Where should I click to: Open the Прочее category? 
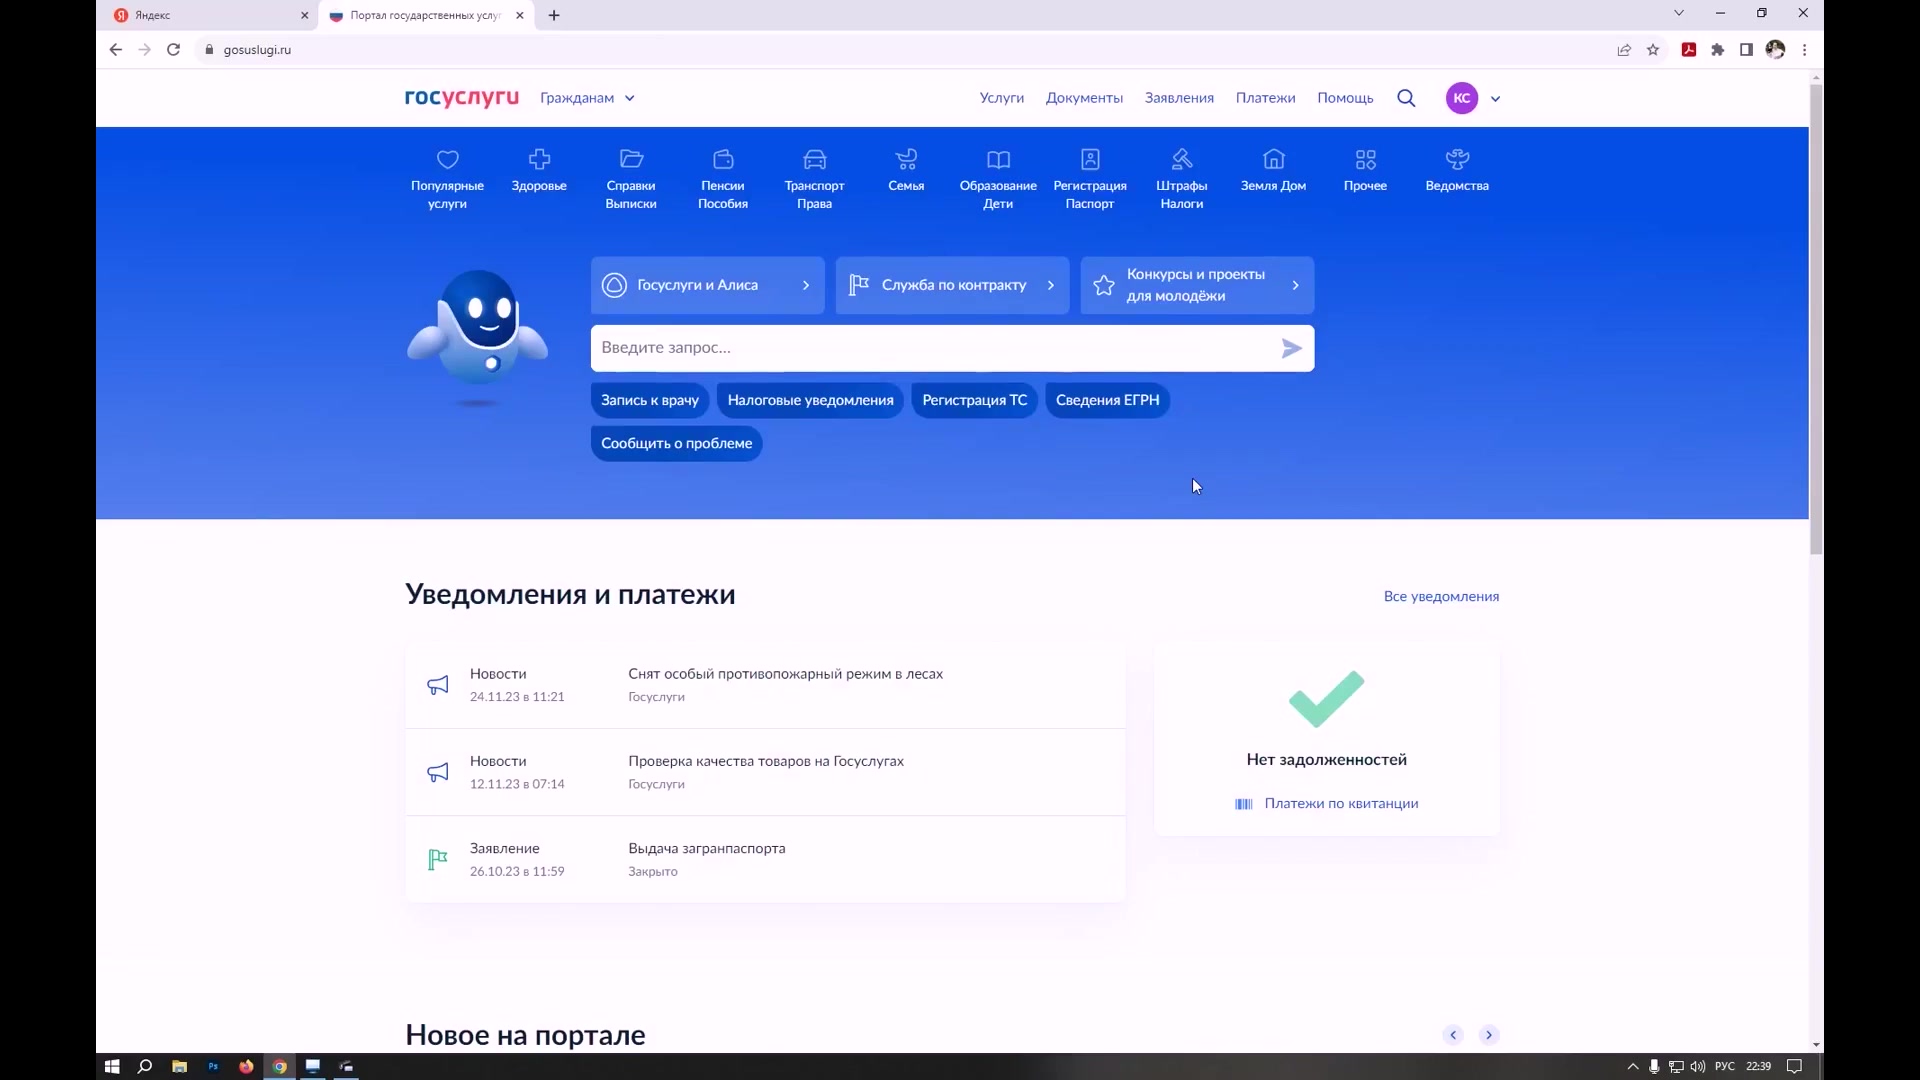(1365, 170)
